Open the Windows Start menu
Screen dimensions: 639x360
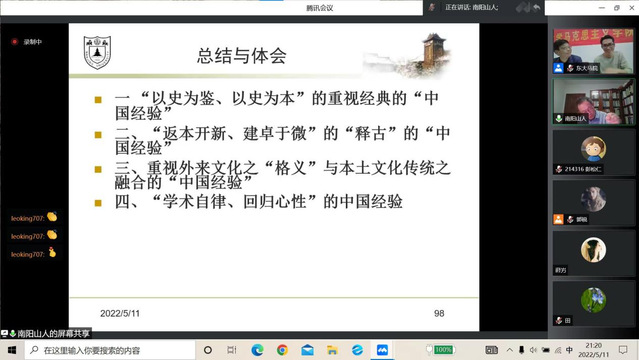coord(12,350)
